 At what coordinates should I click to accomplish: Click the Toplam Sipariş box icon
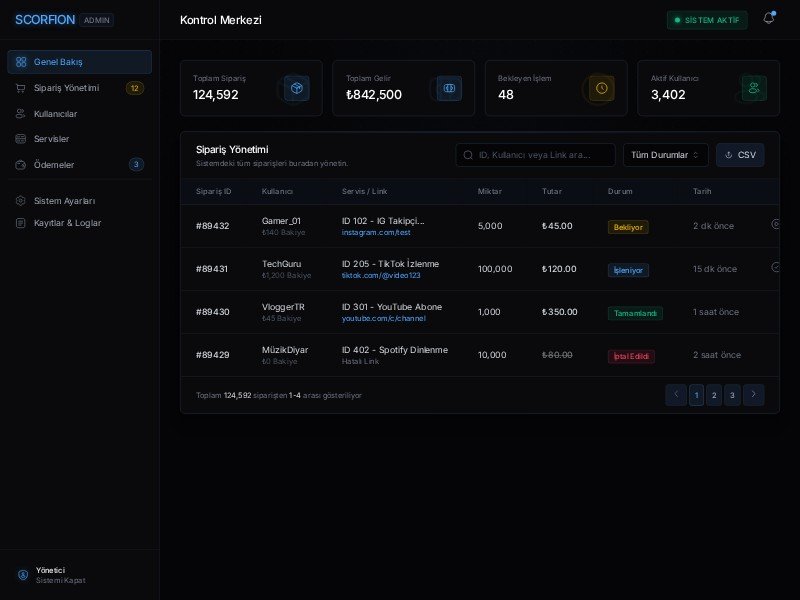click(296, 88)
